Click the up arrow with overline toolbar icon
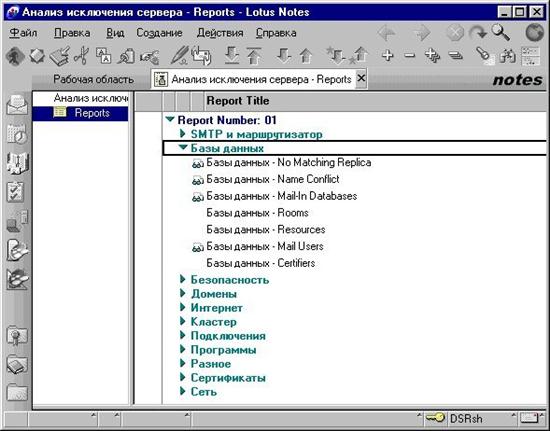Screen dimensions: 550x431 tap(254, 56)
